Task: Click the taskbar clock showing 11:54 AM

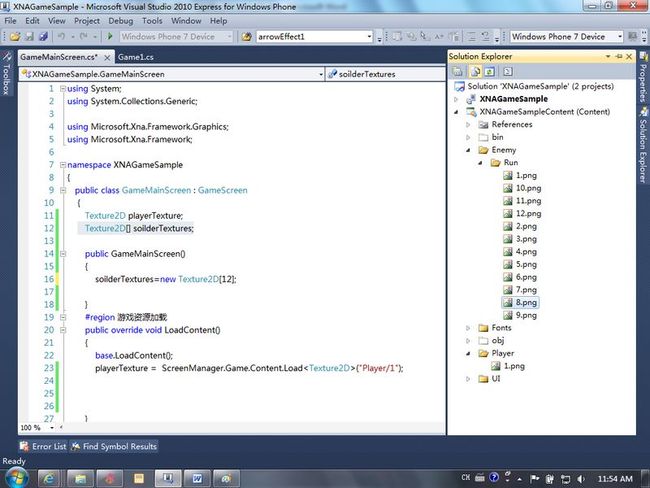Action: click(x=615, y=479)
